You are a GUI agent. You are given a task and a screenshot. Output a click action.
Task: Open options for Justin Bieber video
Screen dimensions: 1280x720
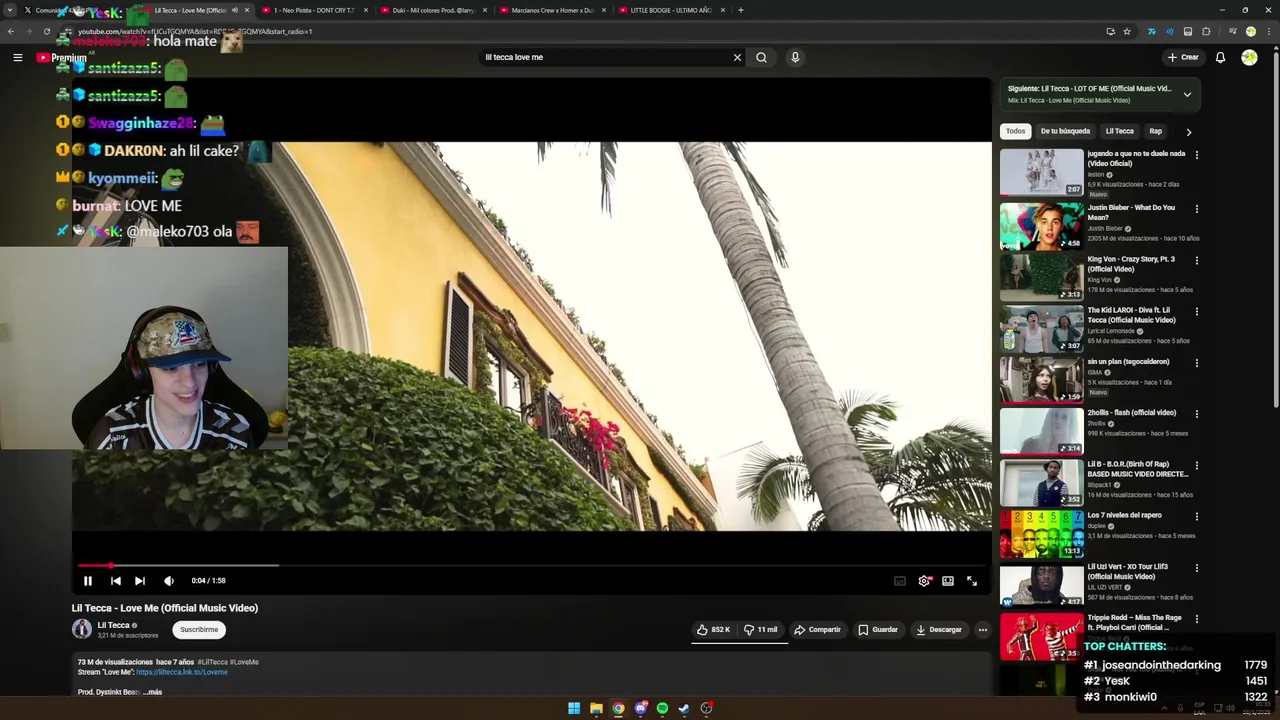[1197, 209]
